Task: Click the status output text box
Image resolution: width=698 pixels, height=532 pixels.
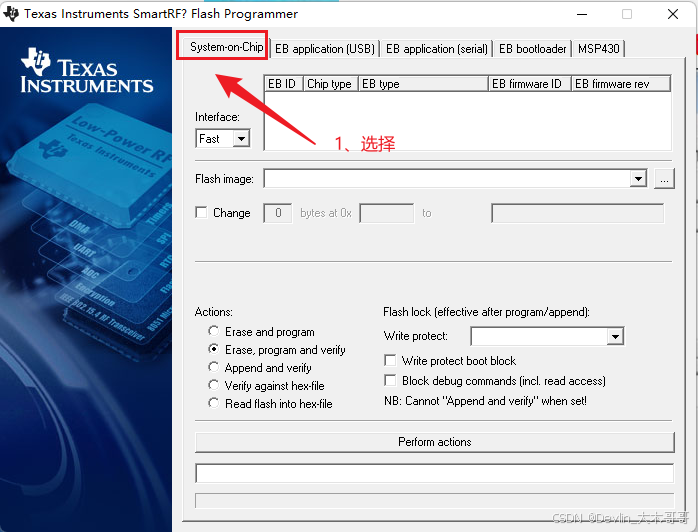Action: point(434,473)
